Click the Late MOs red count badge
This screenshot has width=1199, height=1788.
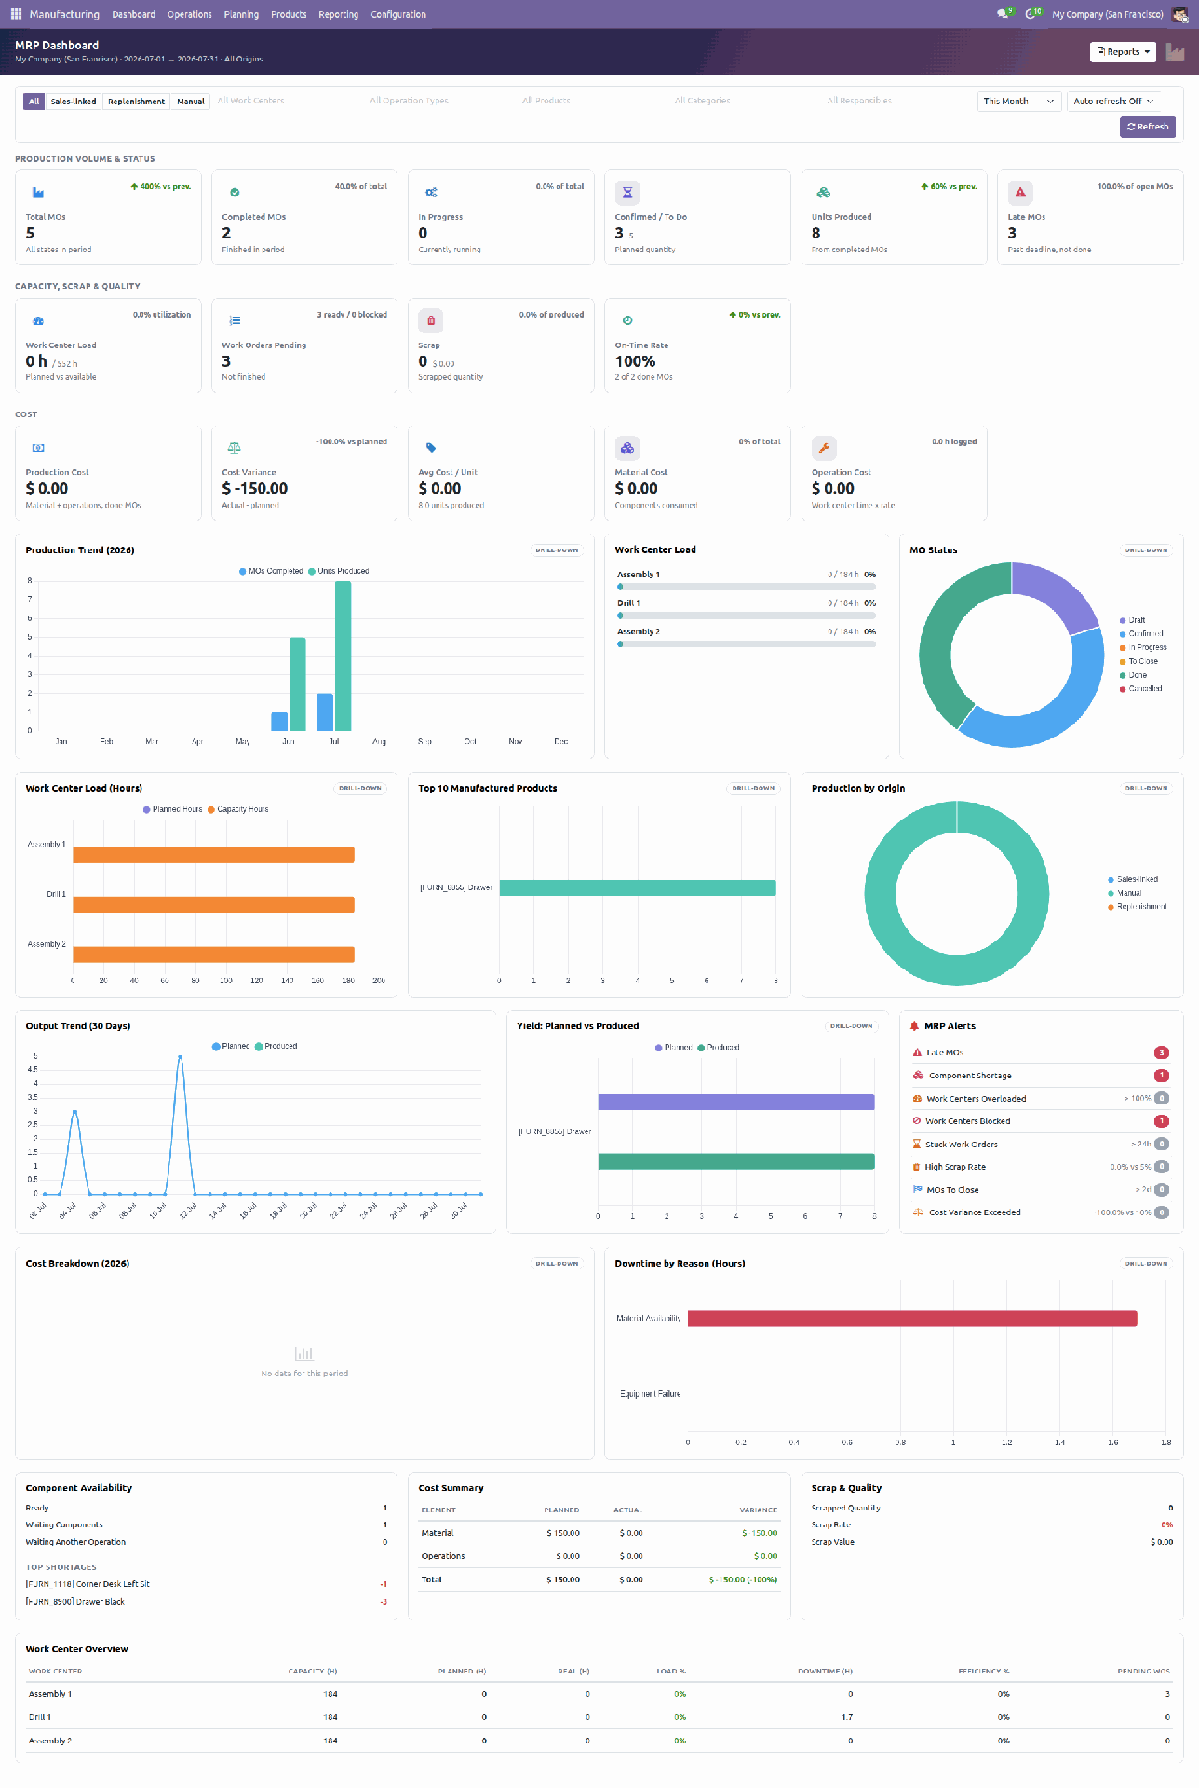[x=1161, y=1052]
